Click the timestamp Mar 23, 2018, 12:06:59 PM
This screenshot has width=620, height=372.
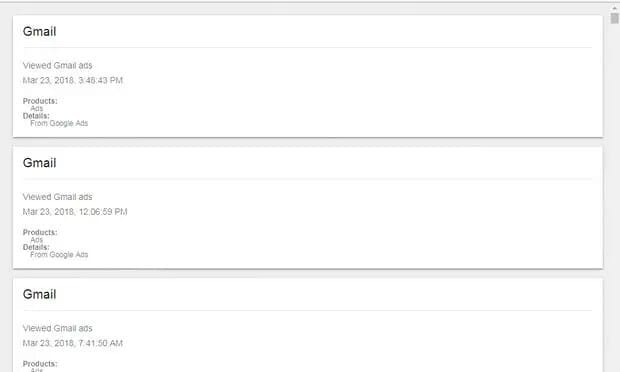(x=75, y=211)
